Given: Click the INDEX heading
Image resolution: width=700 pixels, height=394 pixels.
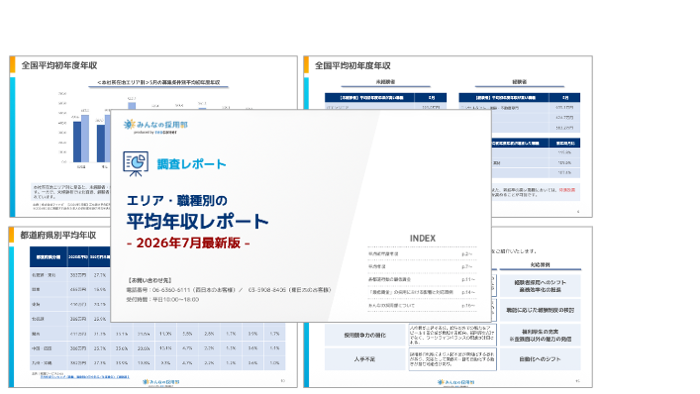Looking at the screenshot, I should tap(422, 238).
